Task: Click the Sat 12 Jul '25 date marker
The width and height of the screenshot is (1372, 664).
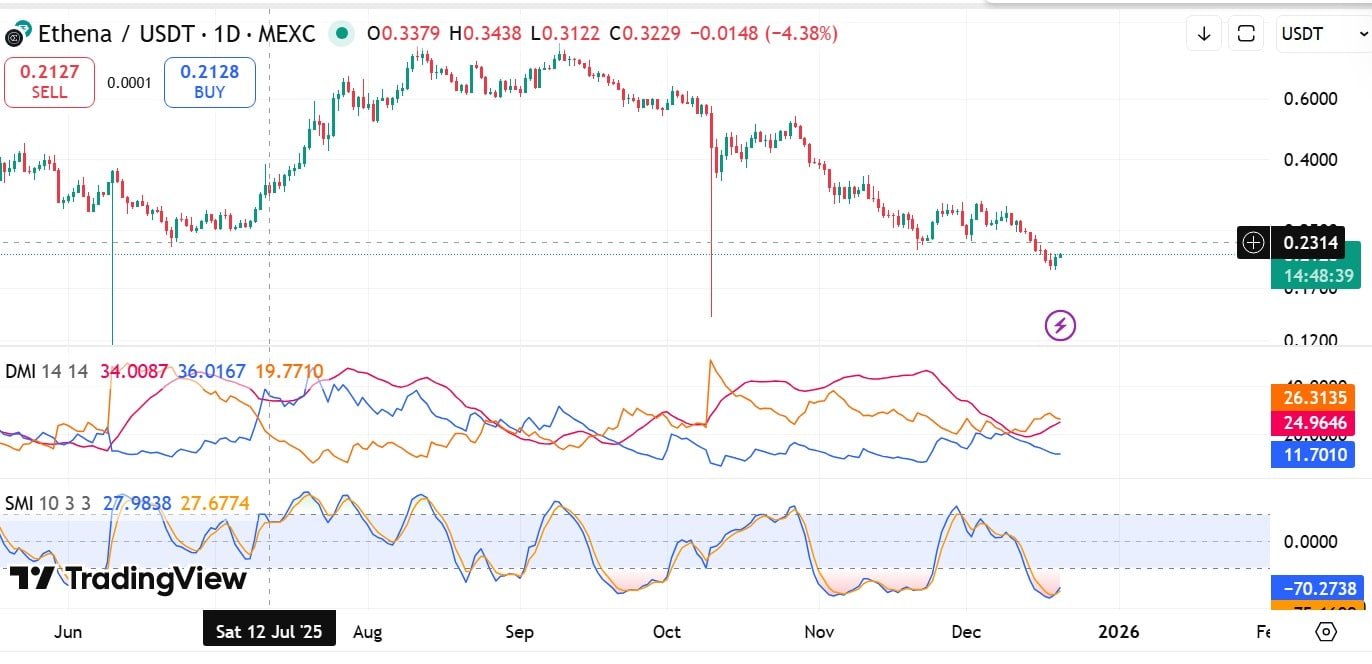Action: (x=270, y=631)
